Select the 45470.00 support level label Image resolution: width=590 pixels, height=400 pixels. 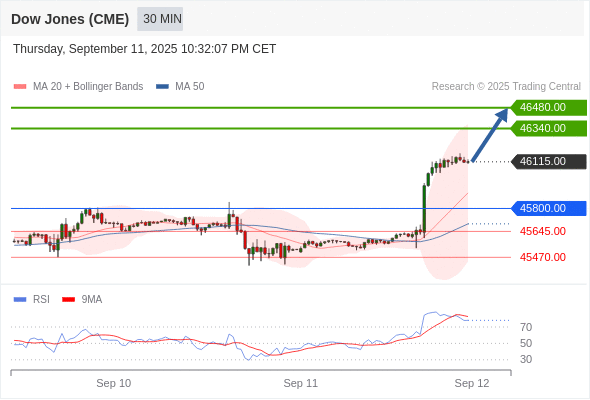point(543,257)
